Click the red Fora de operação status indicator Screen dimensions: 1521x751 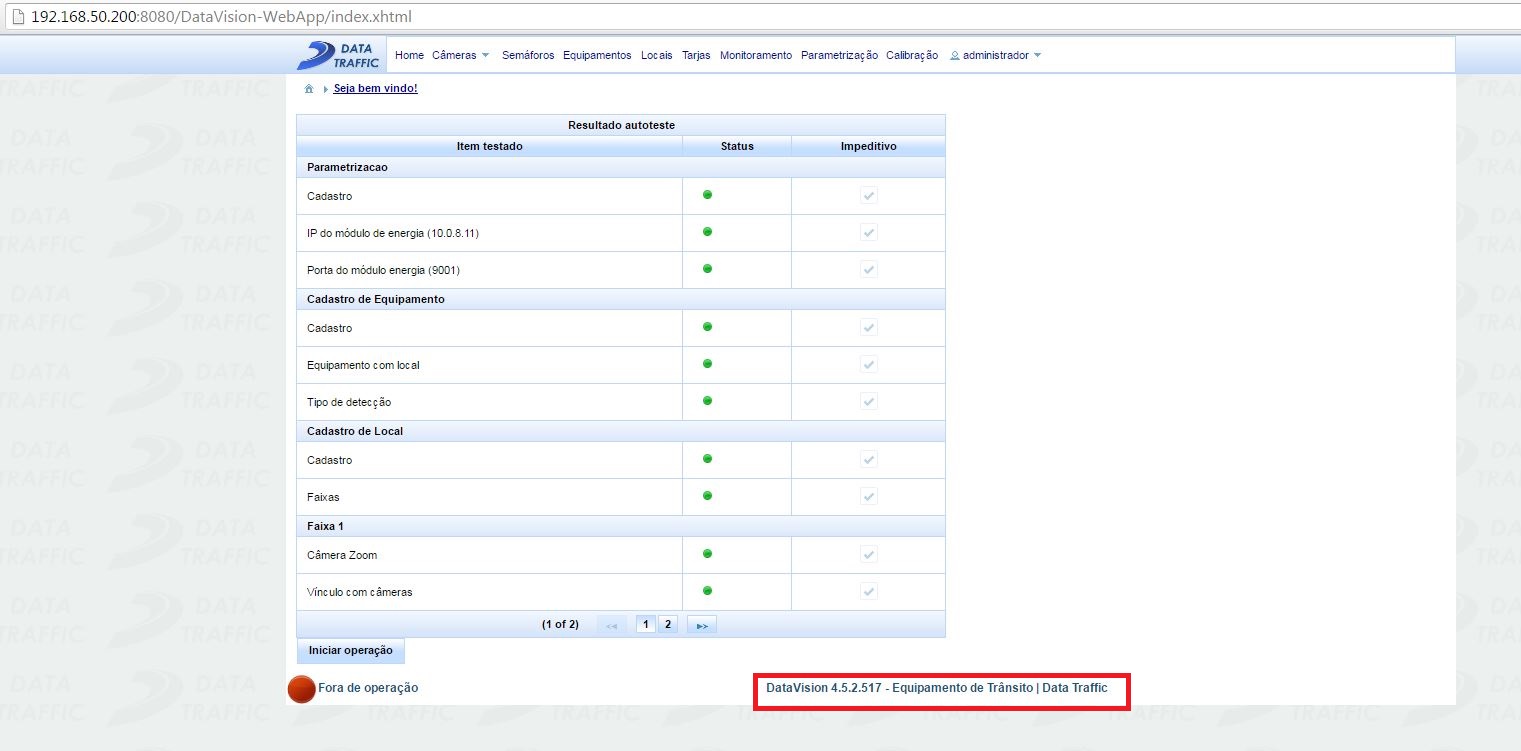click(302, 689)
